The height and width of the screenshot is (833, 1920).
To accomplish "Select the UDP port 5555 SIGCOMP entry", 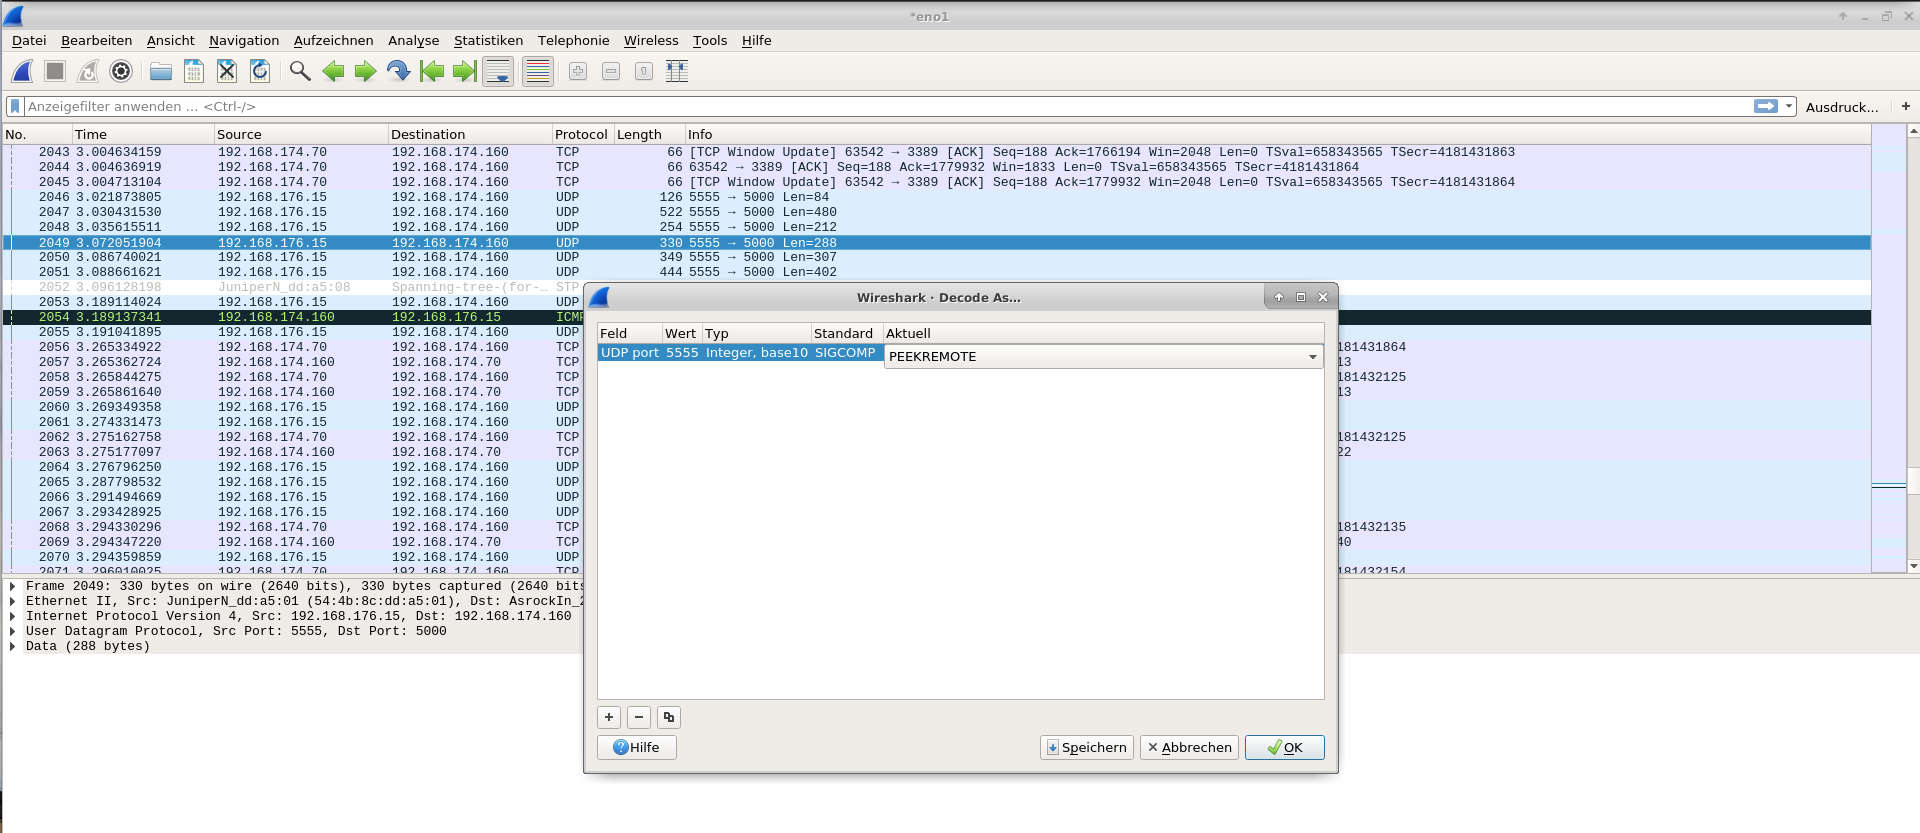I will (x=740, y=353).
